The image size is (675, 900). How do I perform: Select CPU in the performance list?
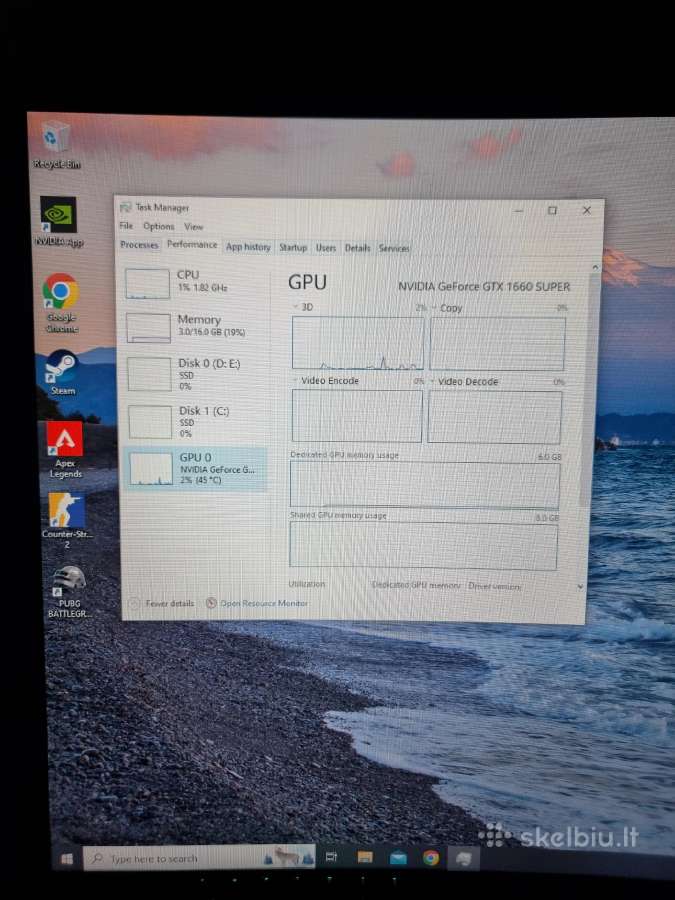point(194,283)
